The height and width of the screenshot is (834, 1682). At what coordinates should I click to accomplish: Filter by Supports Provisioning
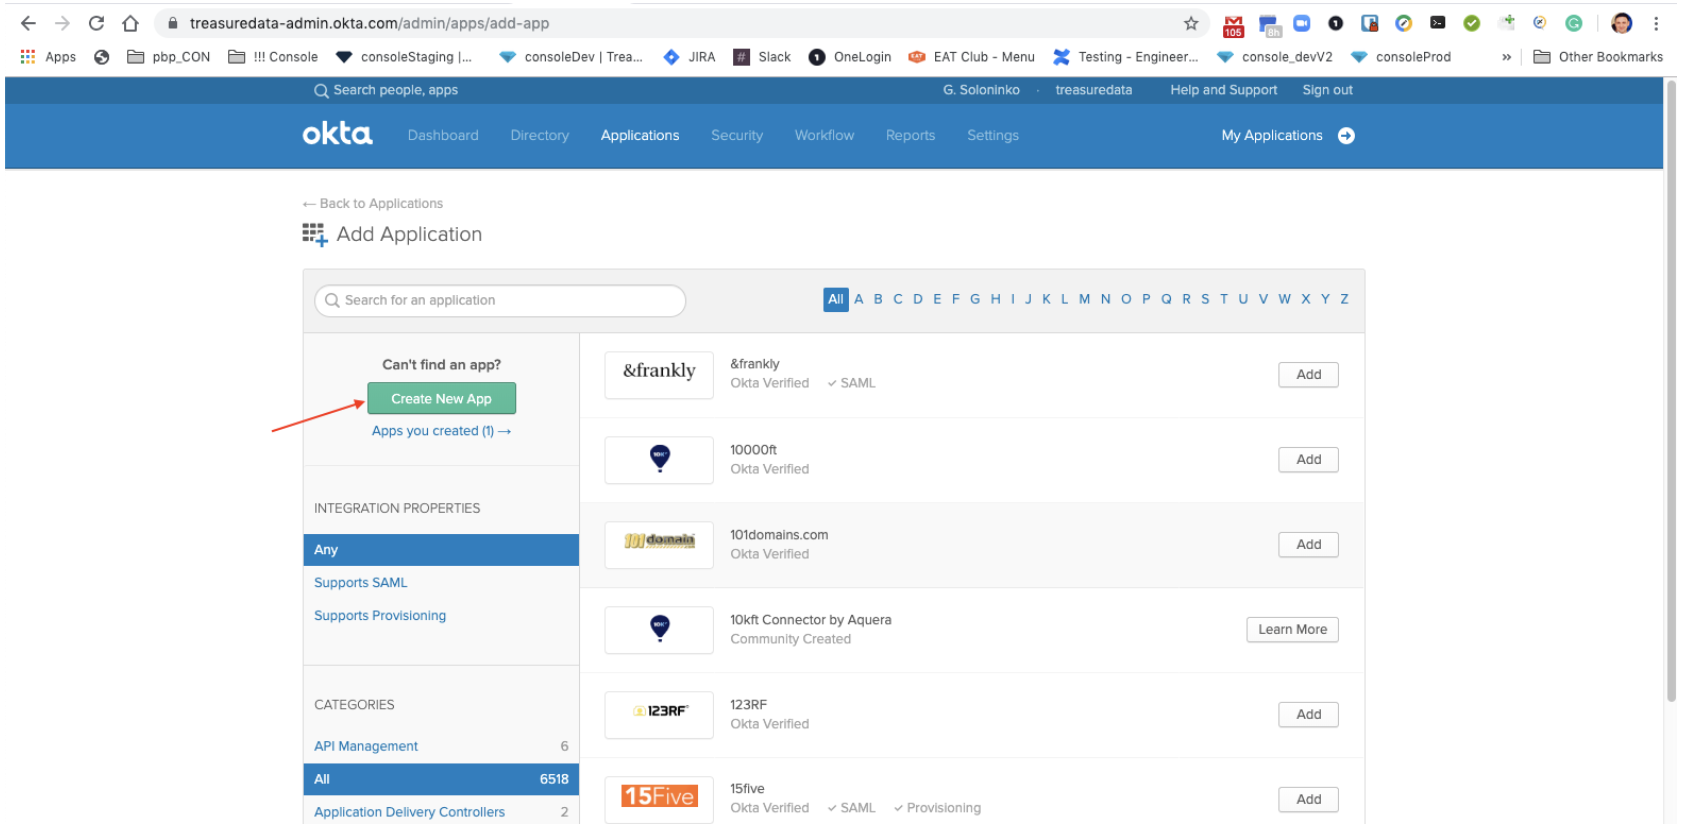tap(380, 616)
